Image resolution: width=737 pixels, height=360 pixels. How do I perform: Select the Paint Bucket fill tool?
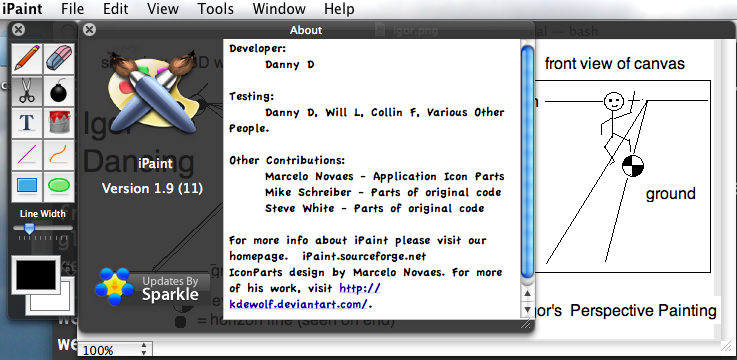tap(59, 123)
